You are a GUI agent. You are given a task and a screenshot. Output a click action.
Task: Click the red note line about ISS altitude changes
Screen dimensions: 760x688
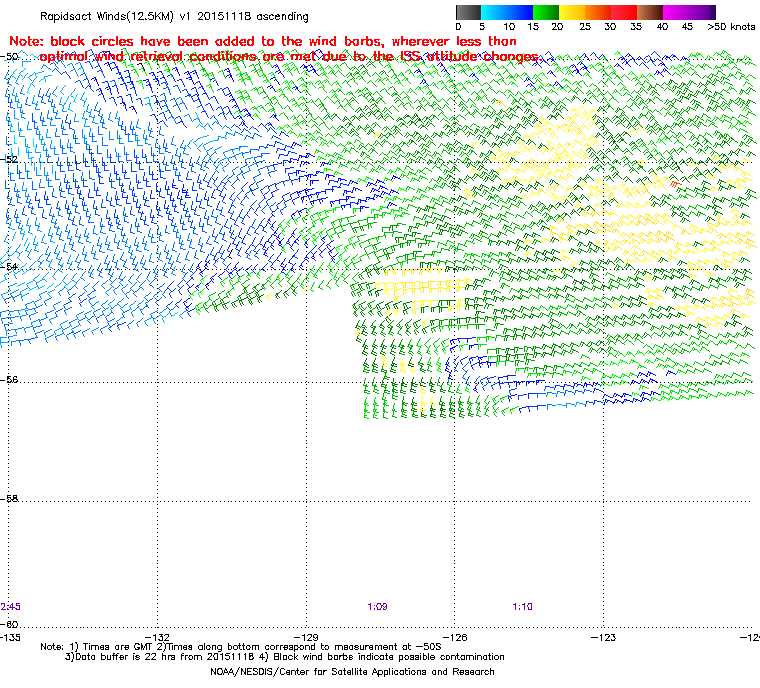(x=289, y=57)
